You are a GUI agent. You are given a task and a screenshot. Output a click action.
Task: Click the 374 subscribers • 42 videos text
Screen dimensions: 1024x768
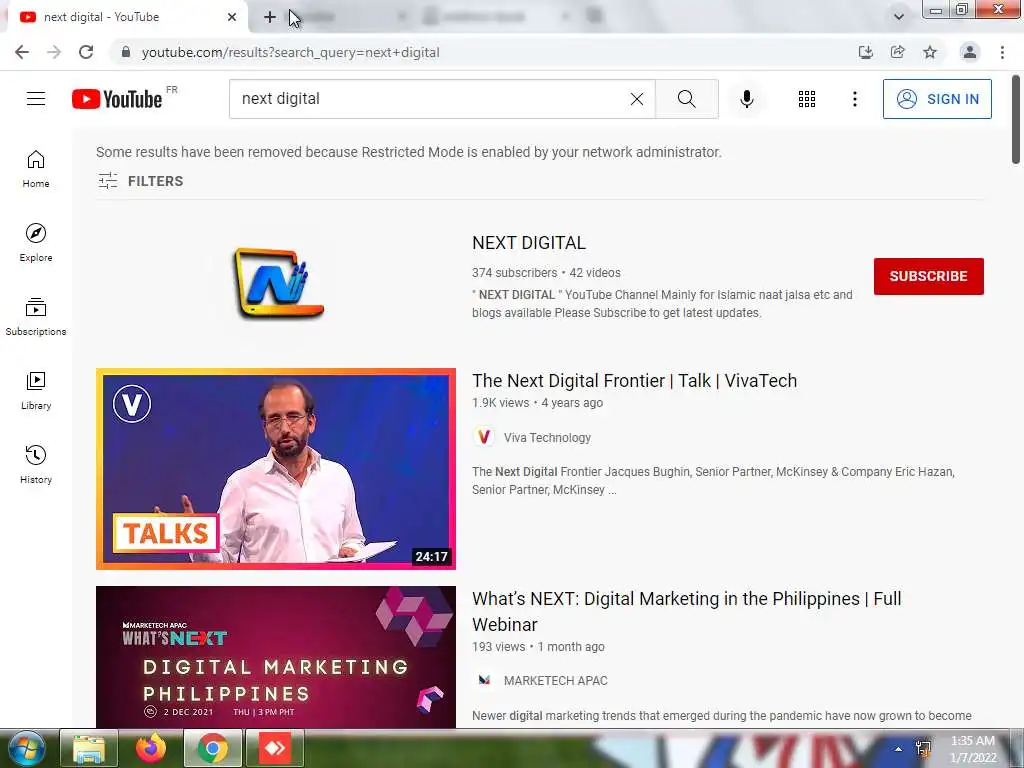(546, 273)
